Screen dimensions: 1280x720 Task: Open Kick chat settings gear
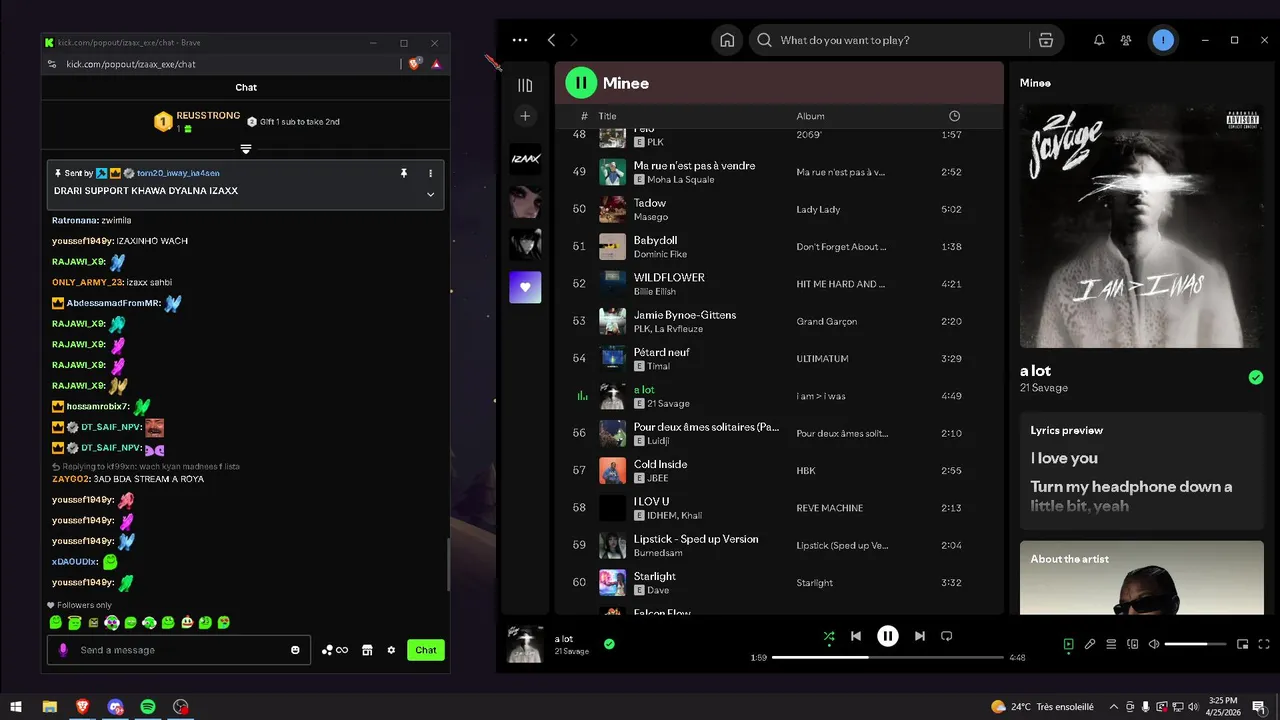tap(391, 650)
